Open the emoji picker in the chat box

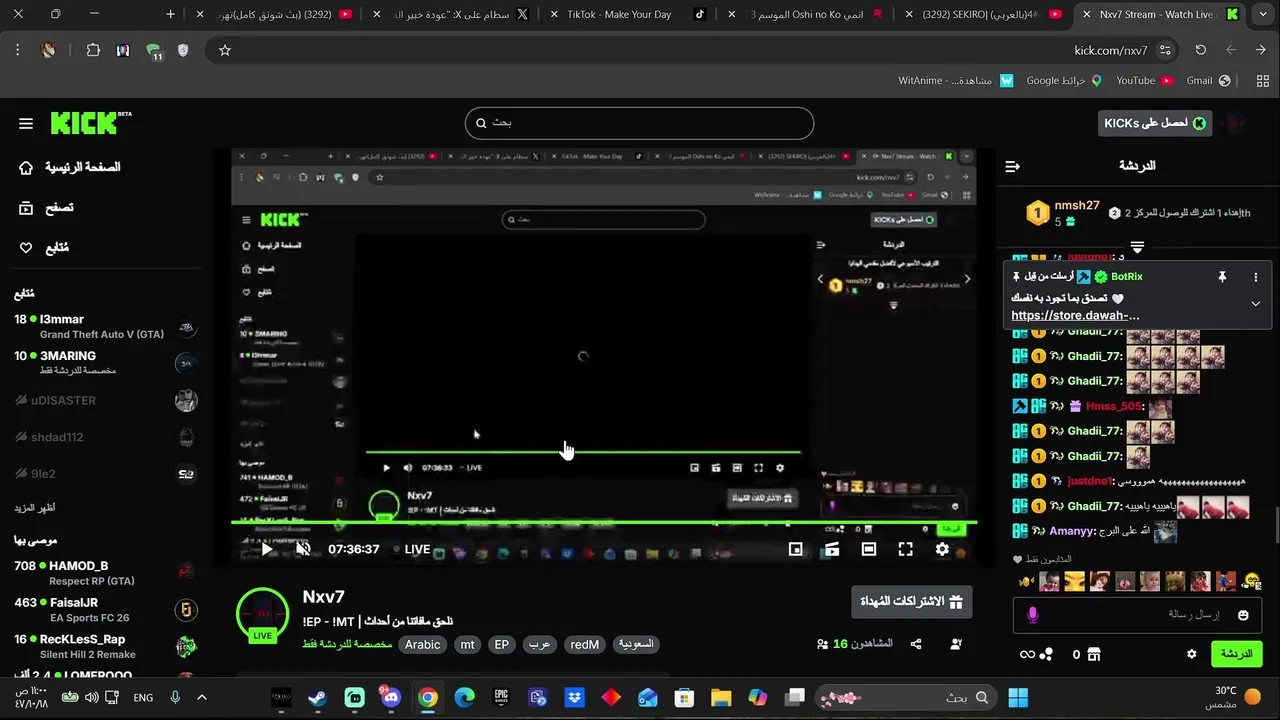[x=1244, y=615]
